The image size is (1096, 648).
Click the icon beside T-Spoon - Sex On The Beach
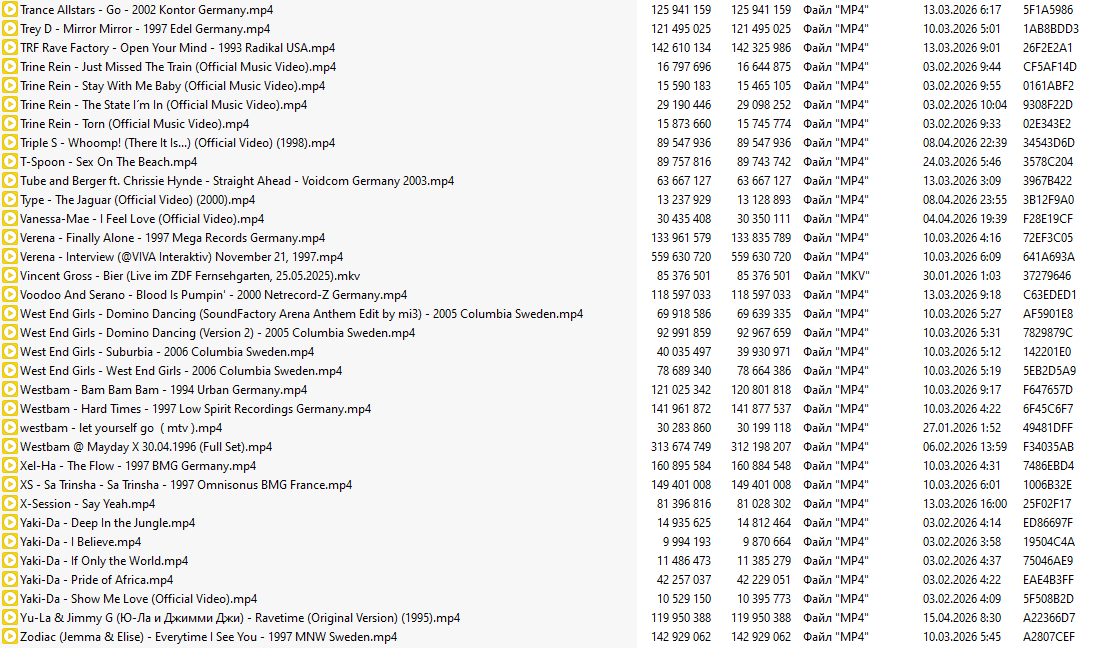pyautogui.click(x=10, y=161)
